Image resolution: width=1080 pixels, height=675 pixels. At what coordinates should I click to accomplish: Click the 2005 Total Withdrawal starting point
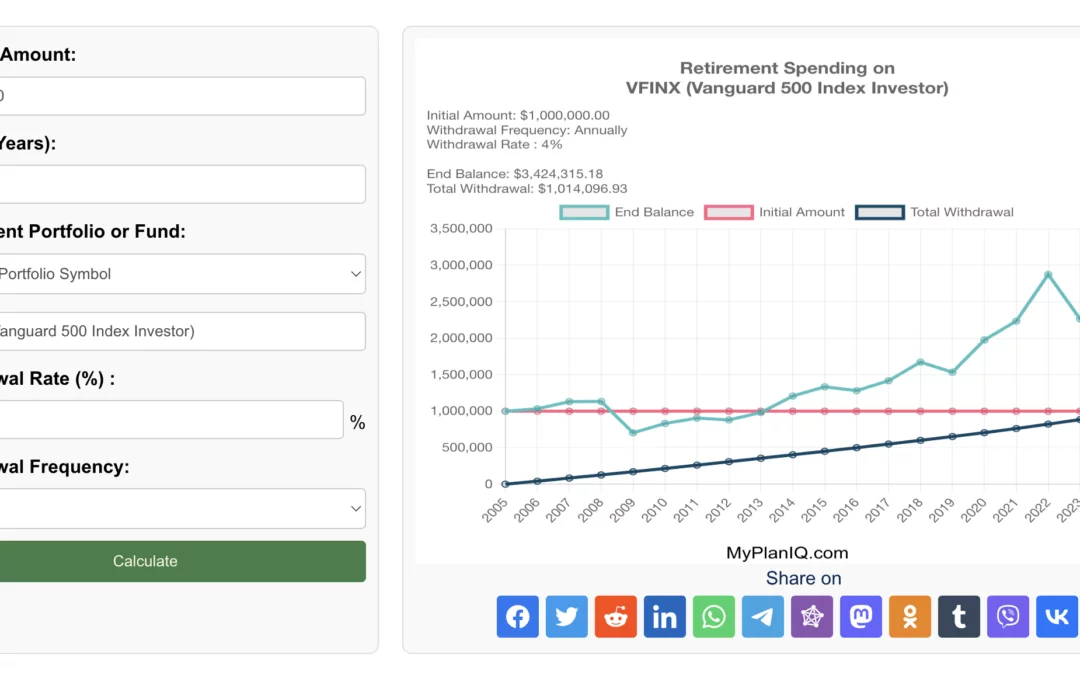click(506, 484)
